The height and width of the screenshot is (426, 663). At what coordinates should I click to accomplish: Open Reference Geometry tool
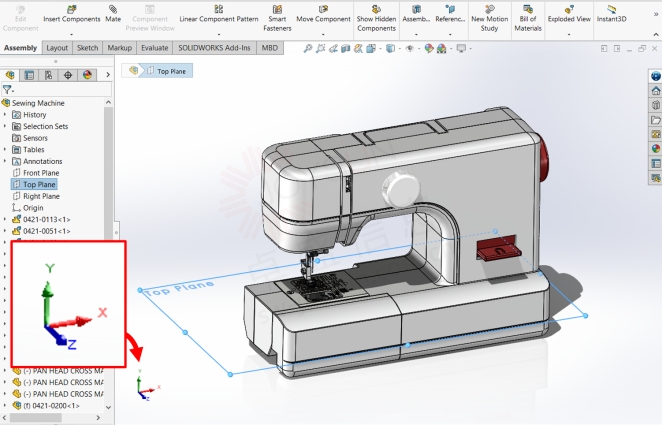pos(450,14)
